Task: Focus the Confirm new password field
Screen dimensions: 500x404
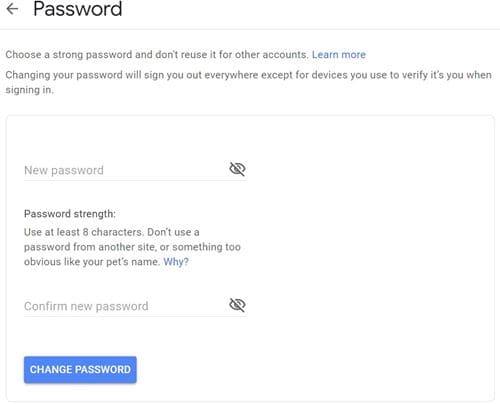Action: click(x=125, y=306)
